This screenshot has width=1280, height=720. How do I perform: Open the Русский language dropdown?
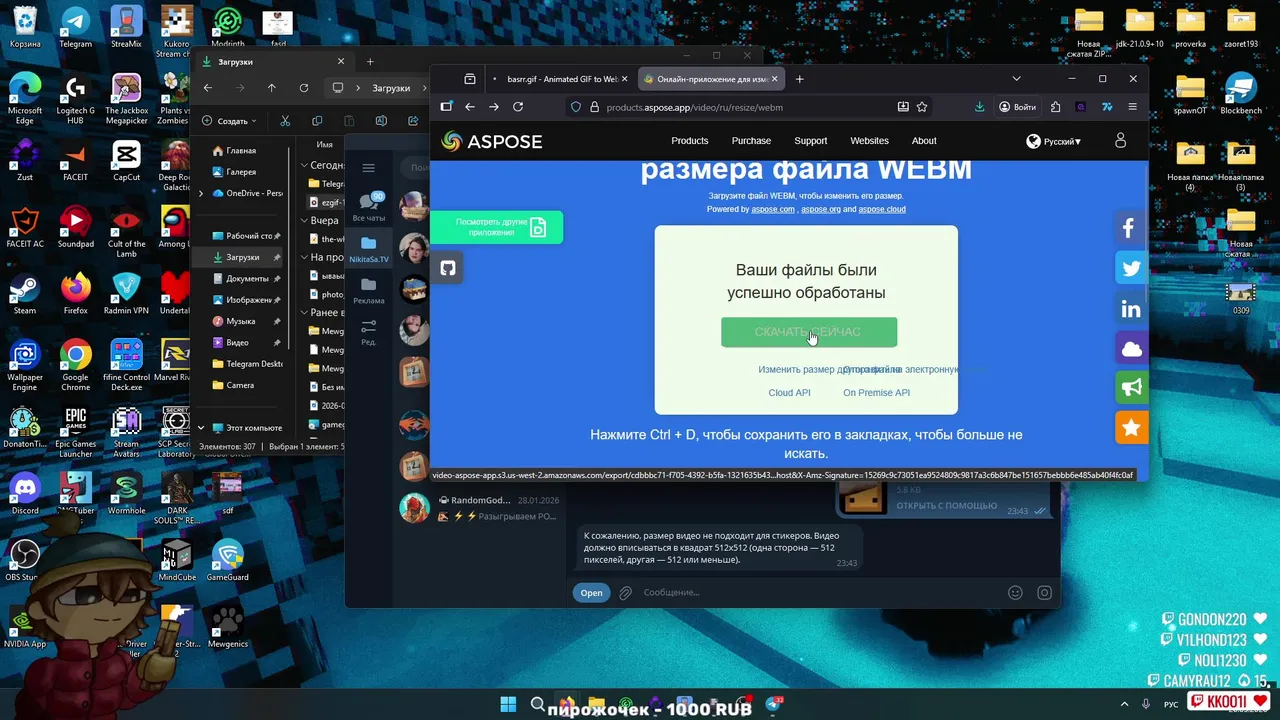(x=1054, y=141)
